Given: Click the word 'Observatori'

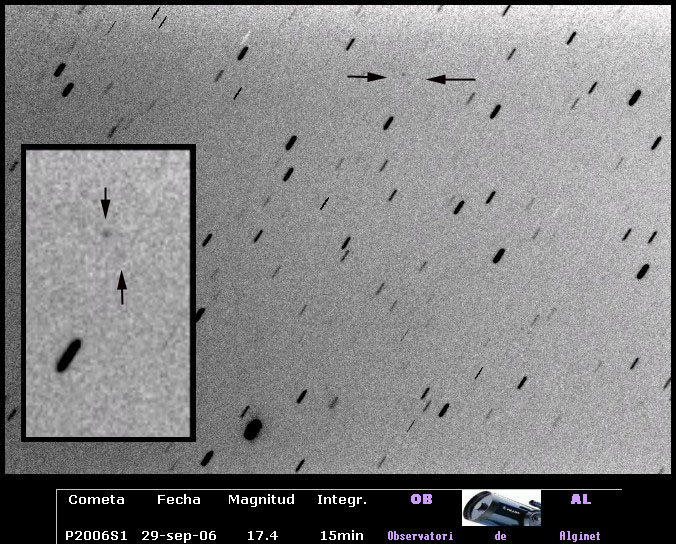Looking at the screenshot, I should tap(420, 536).
